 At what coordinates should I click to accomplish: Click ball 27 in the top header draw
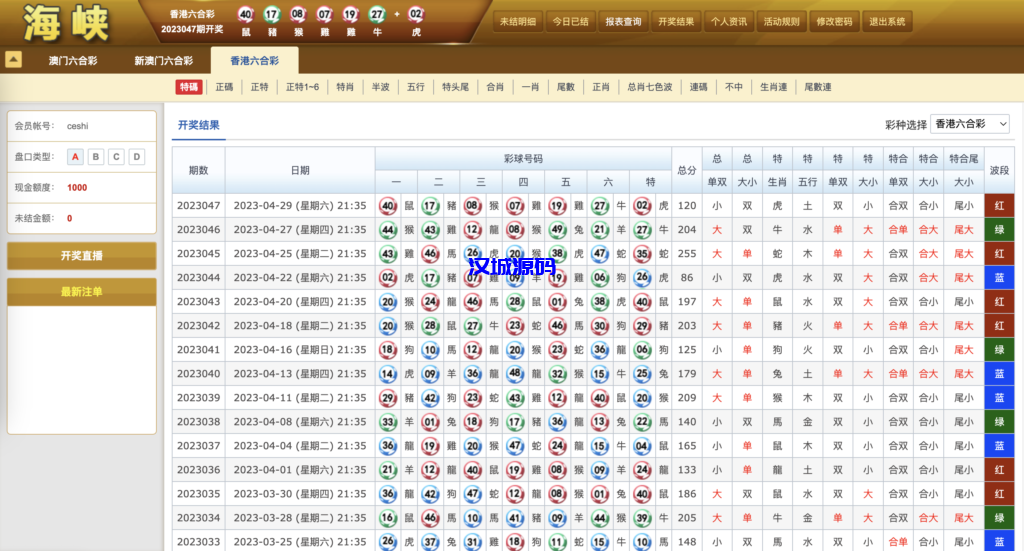377,14
